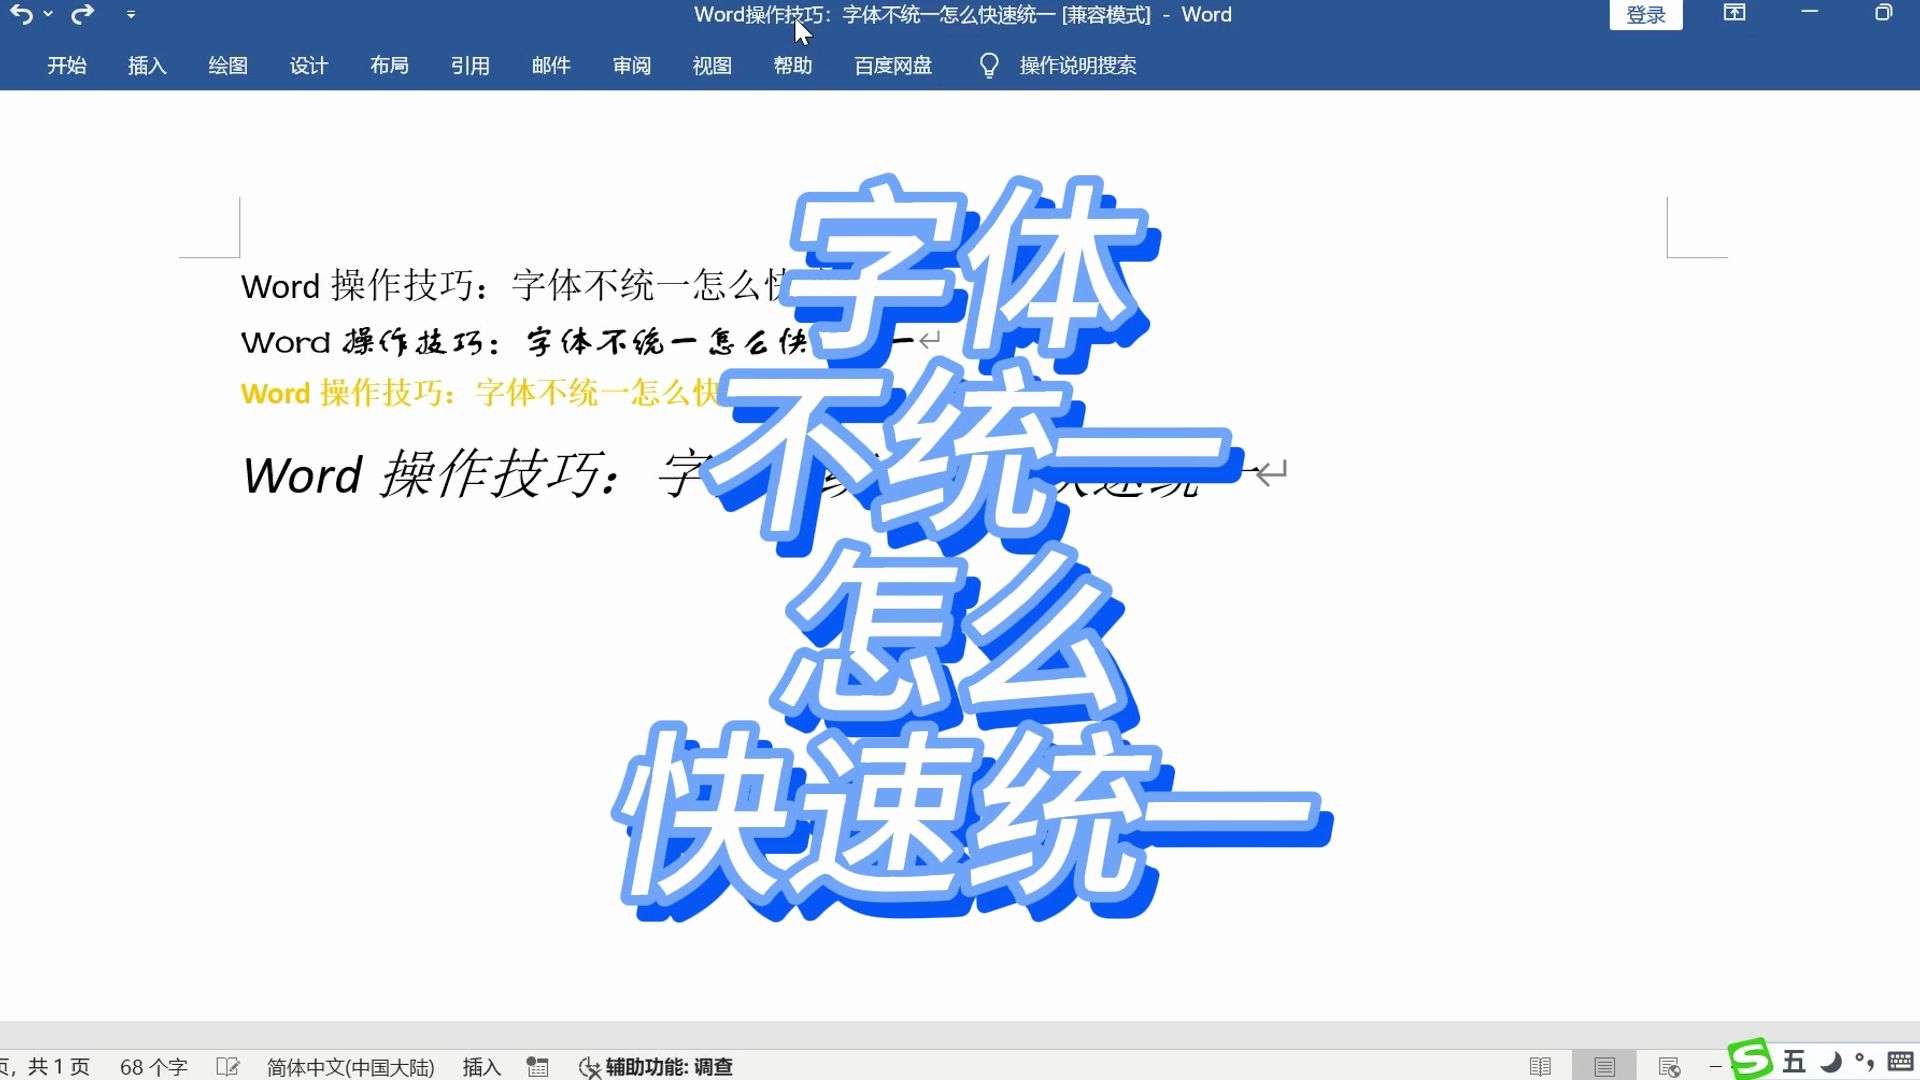Switch to the 邮件 ribbon tab
Viewport: 1920px width, 1080px height.
[551, 65]
